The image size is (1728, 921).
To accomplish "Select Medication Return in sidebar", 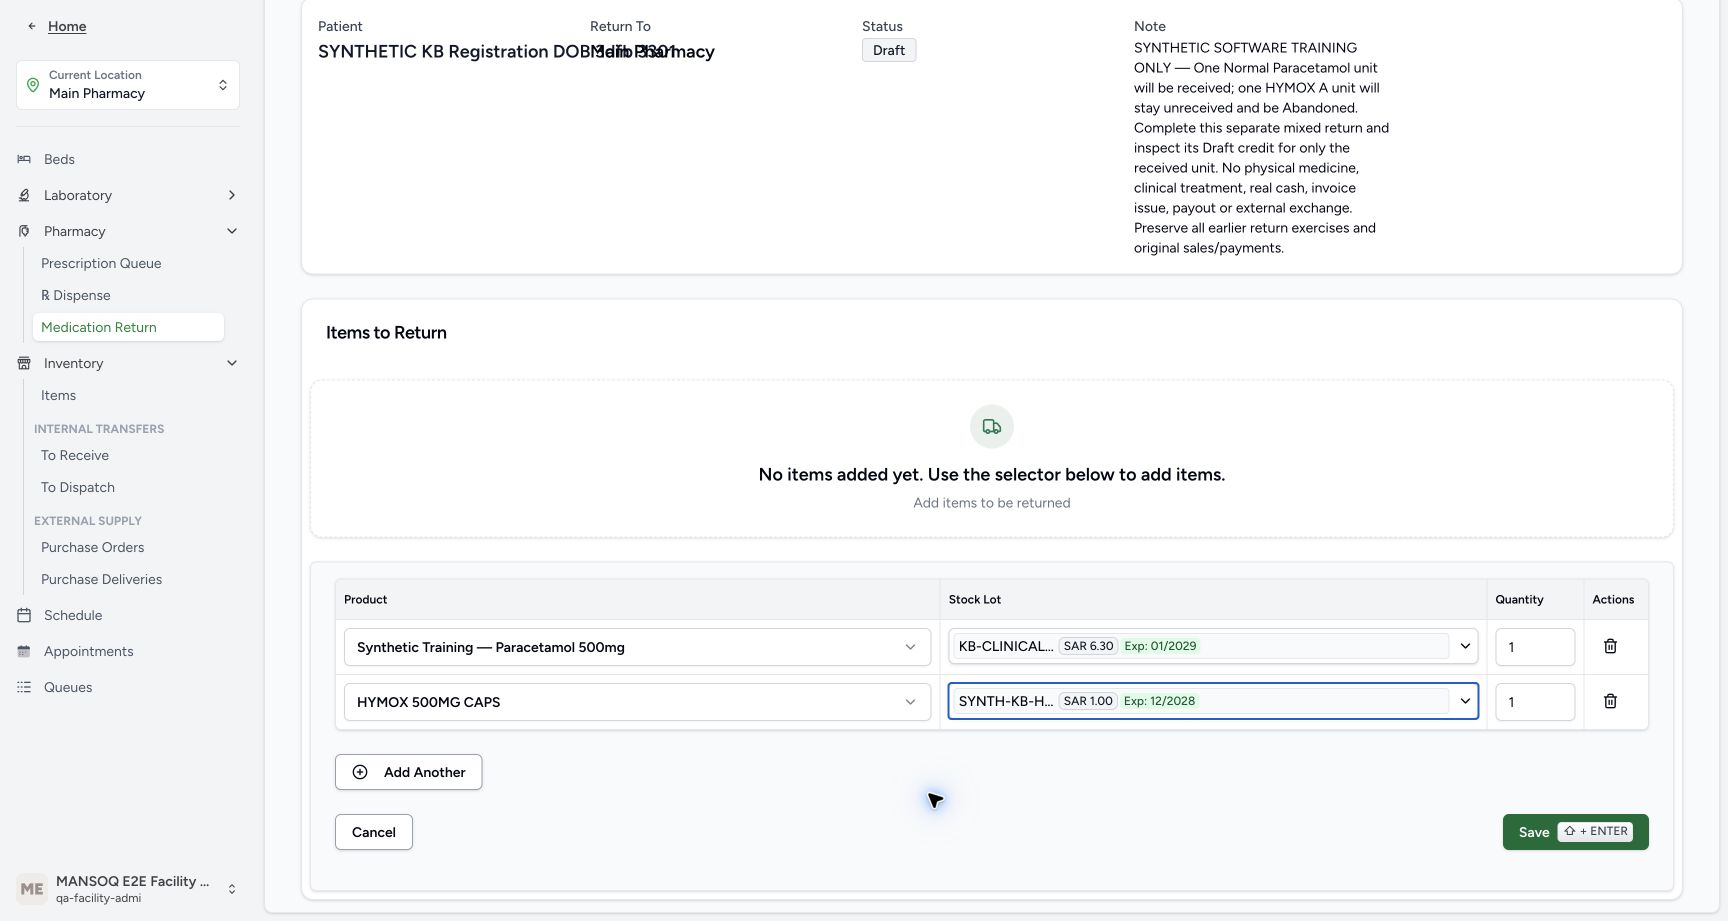I will tap(128, 327).
